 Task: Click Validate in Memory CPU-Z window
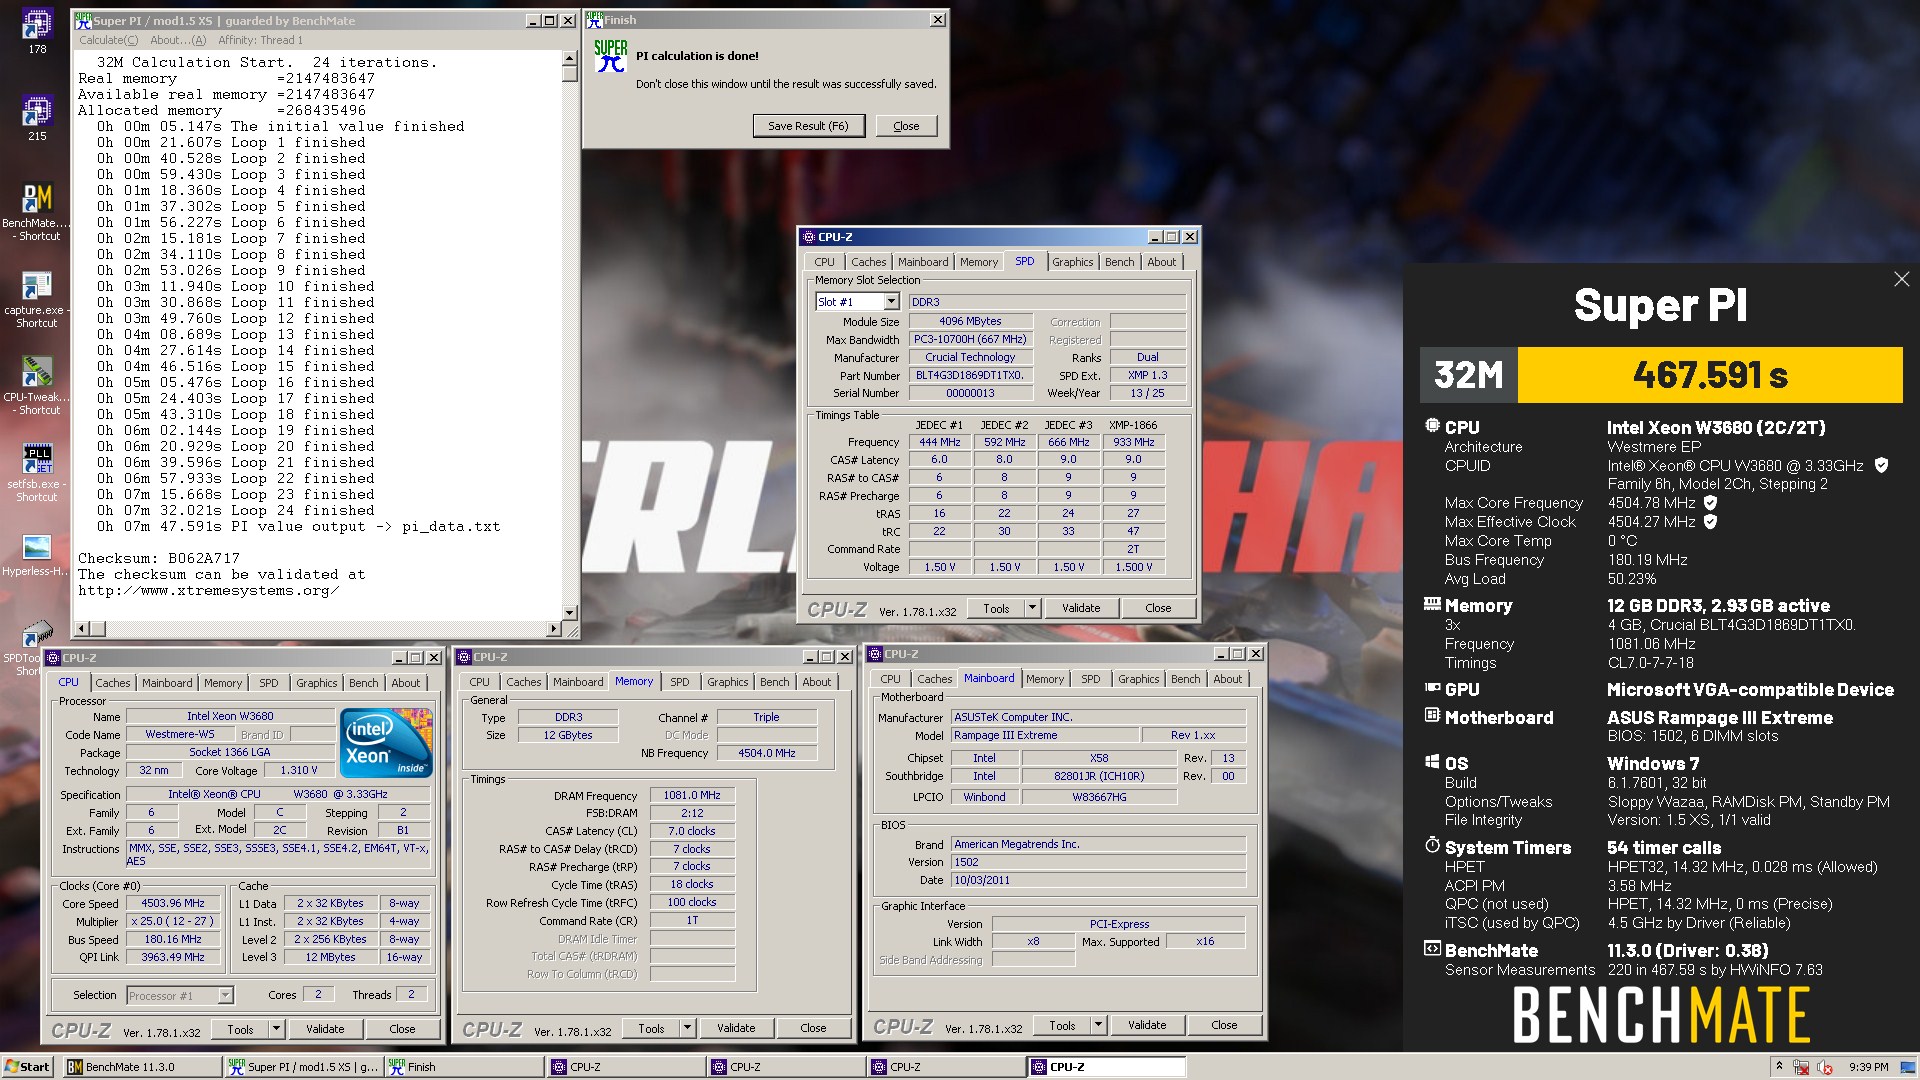[x=736, y=1028]
